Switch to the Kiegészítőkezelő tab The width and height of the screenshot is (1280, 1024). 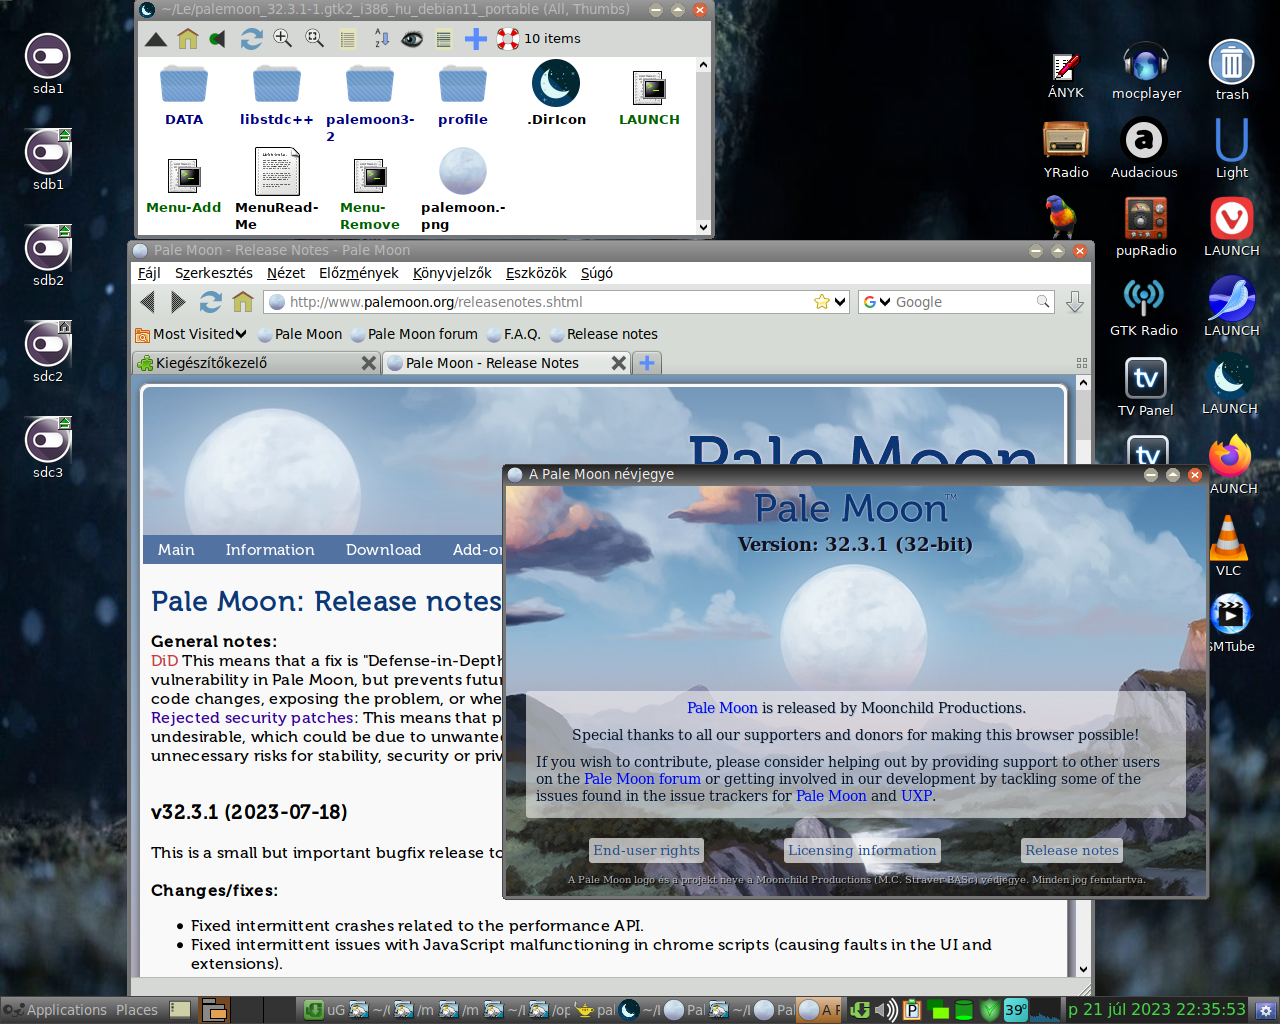257,363
